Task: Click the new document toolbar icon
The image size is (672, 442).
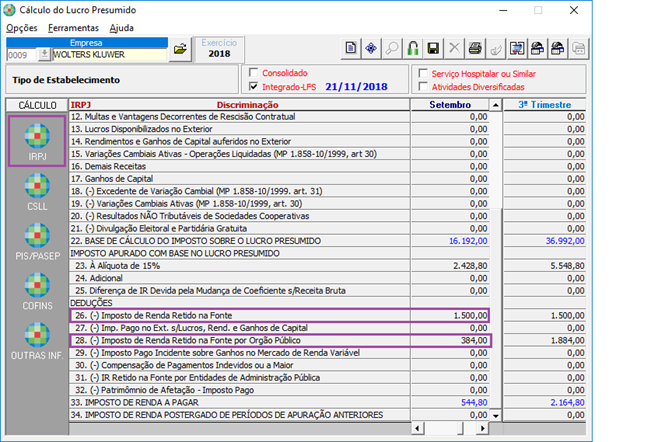Action: coord(351,48)
